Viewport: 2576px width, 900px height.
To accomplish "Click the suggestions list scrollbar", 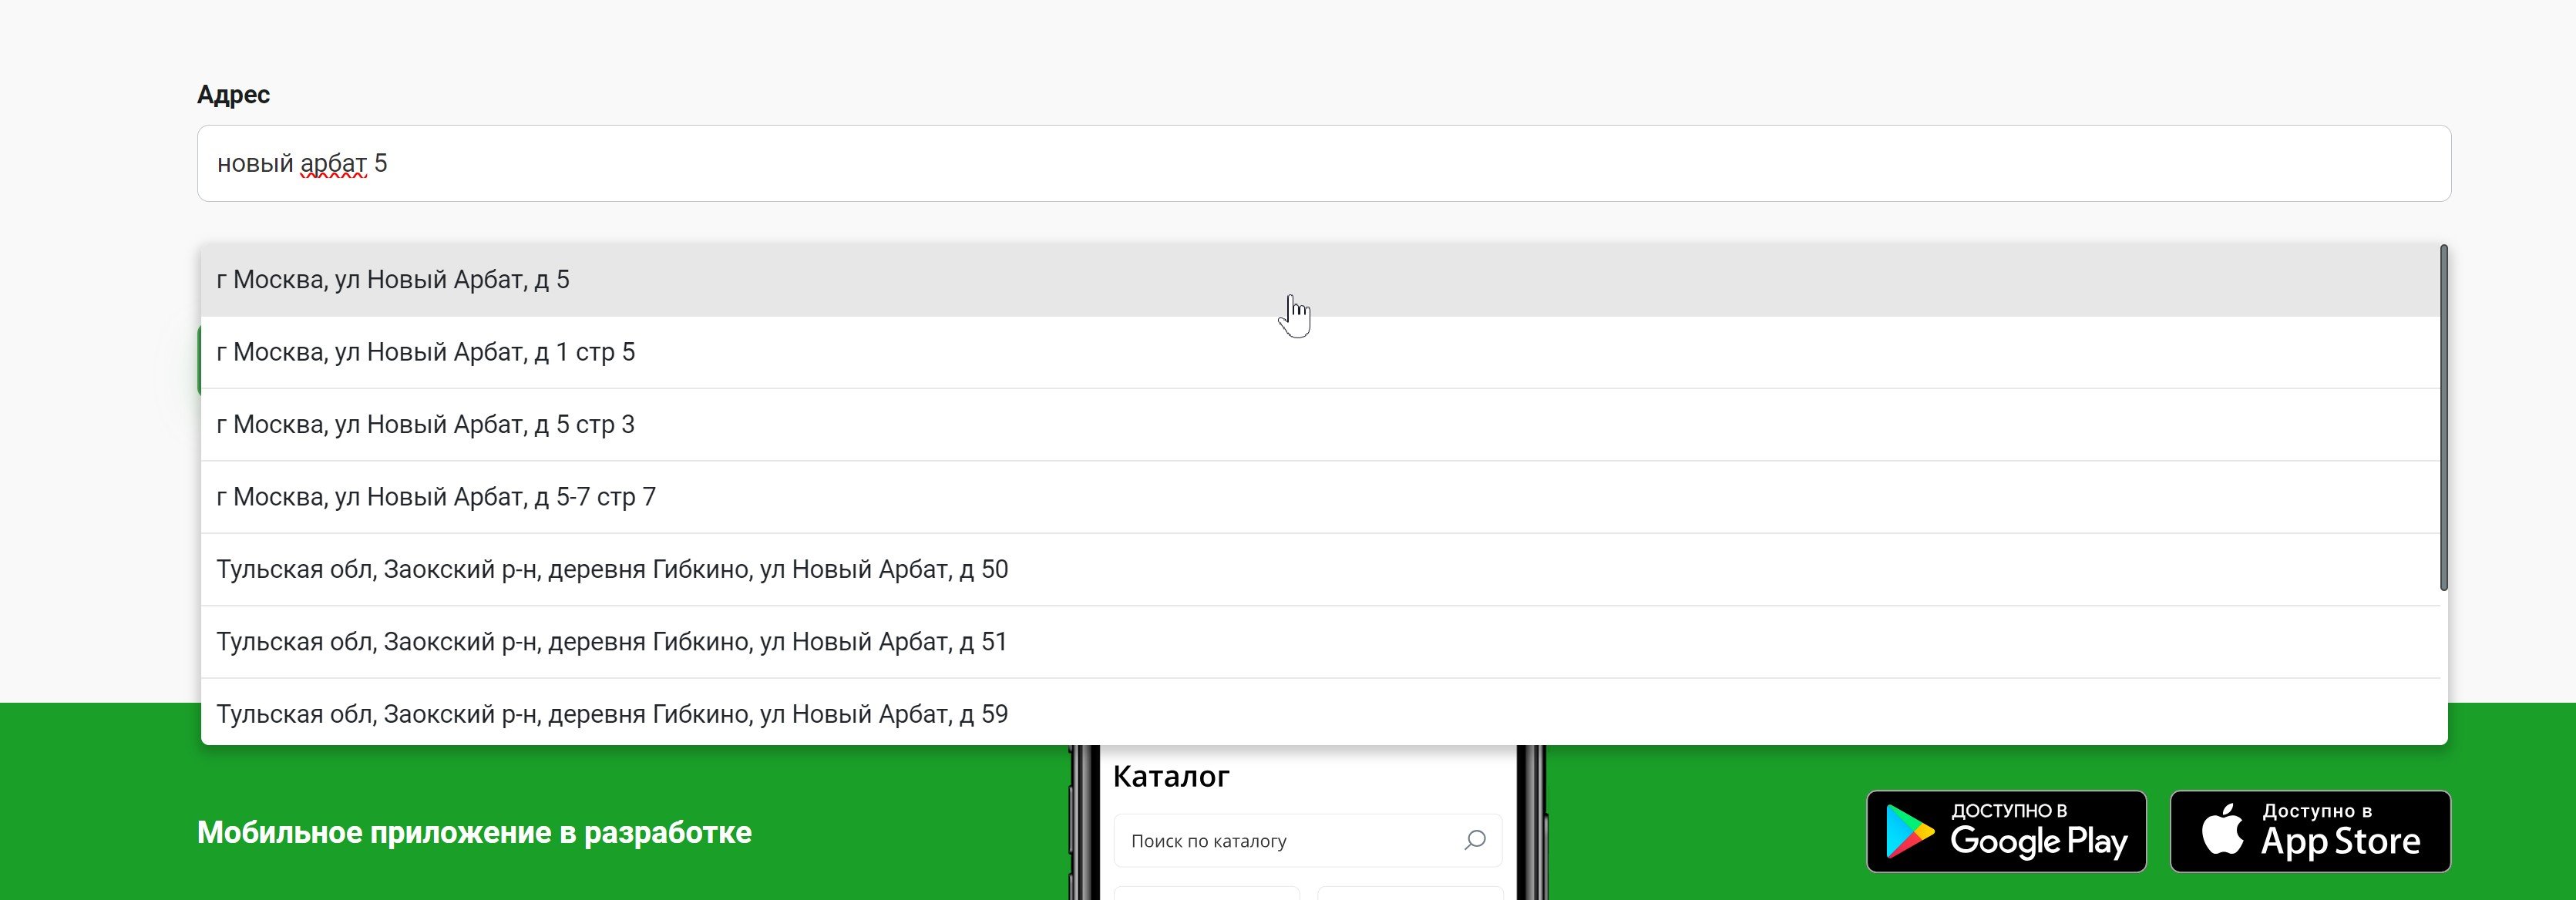I will coord(2443,417).
